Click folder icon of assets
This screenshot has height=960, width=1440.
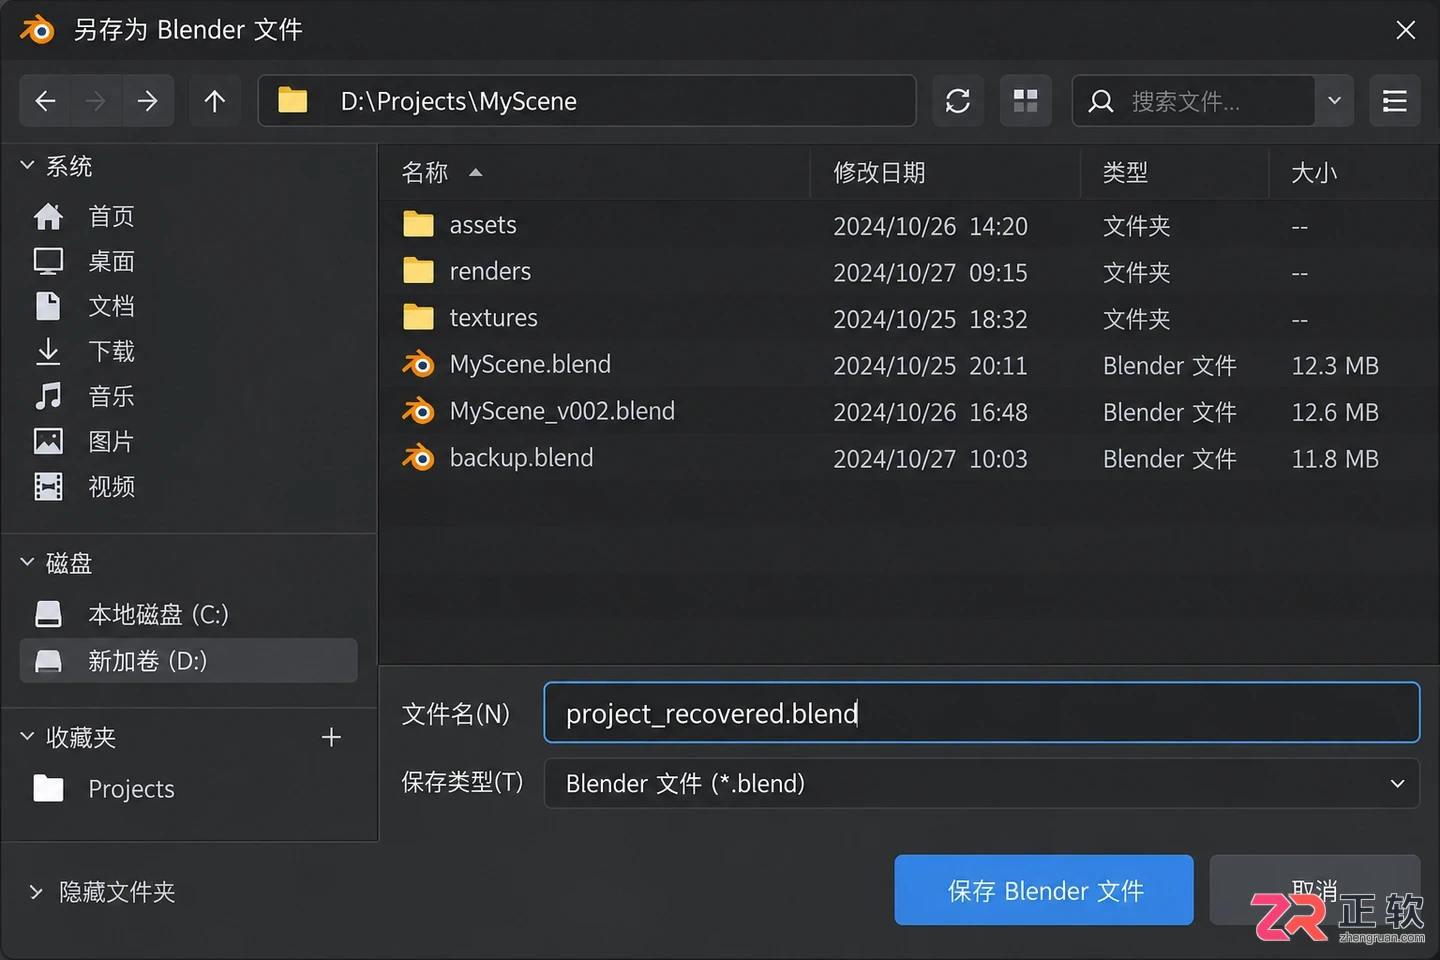click(x=418, y=224)
